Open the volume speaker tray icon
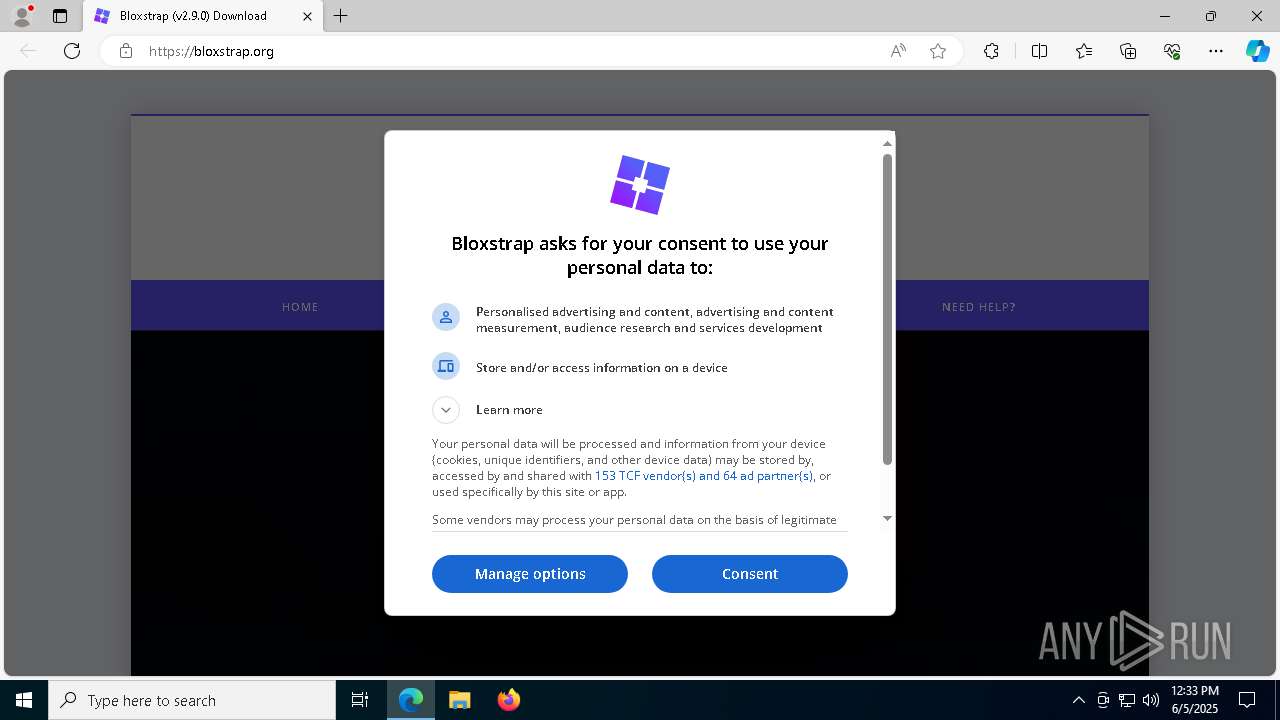The image size is (1280, 720). (x=1151, y=700)
